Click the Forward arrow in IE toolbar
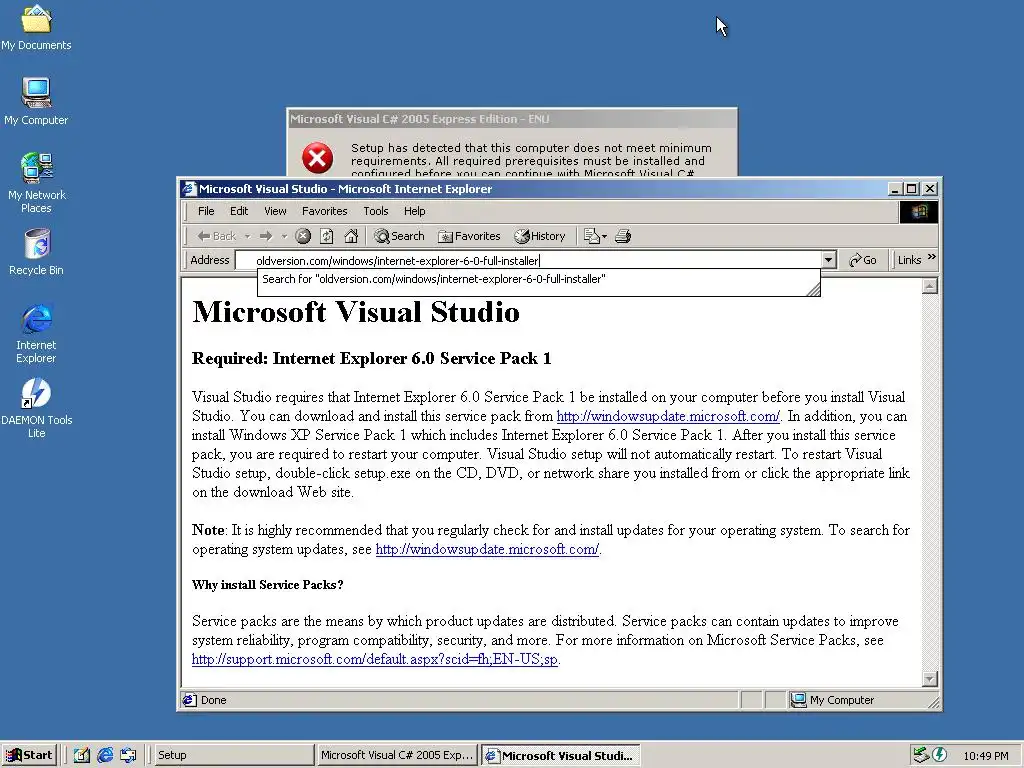This screenshot has width=1024, height=768. 266,236
